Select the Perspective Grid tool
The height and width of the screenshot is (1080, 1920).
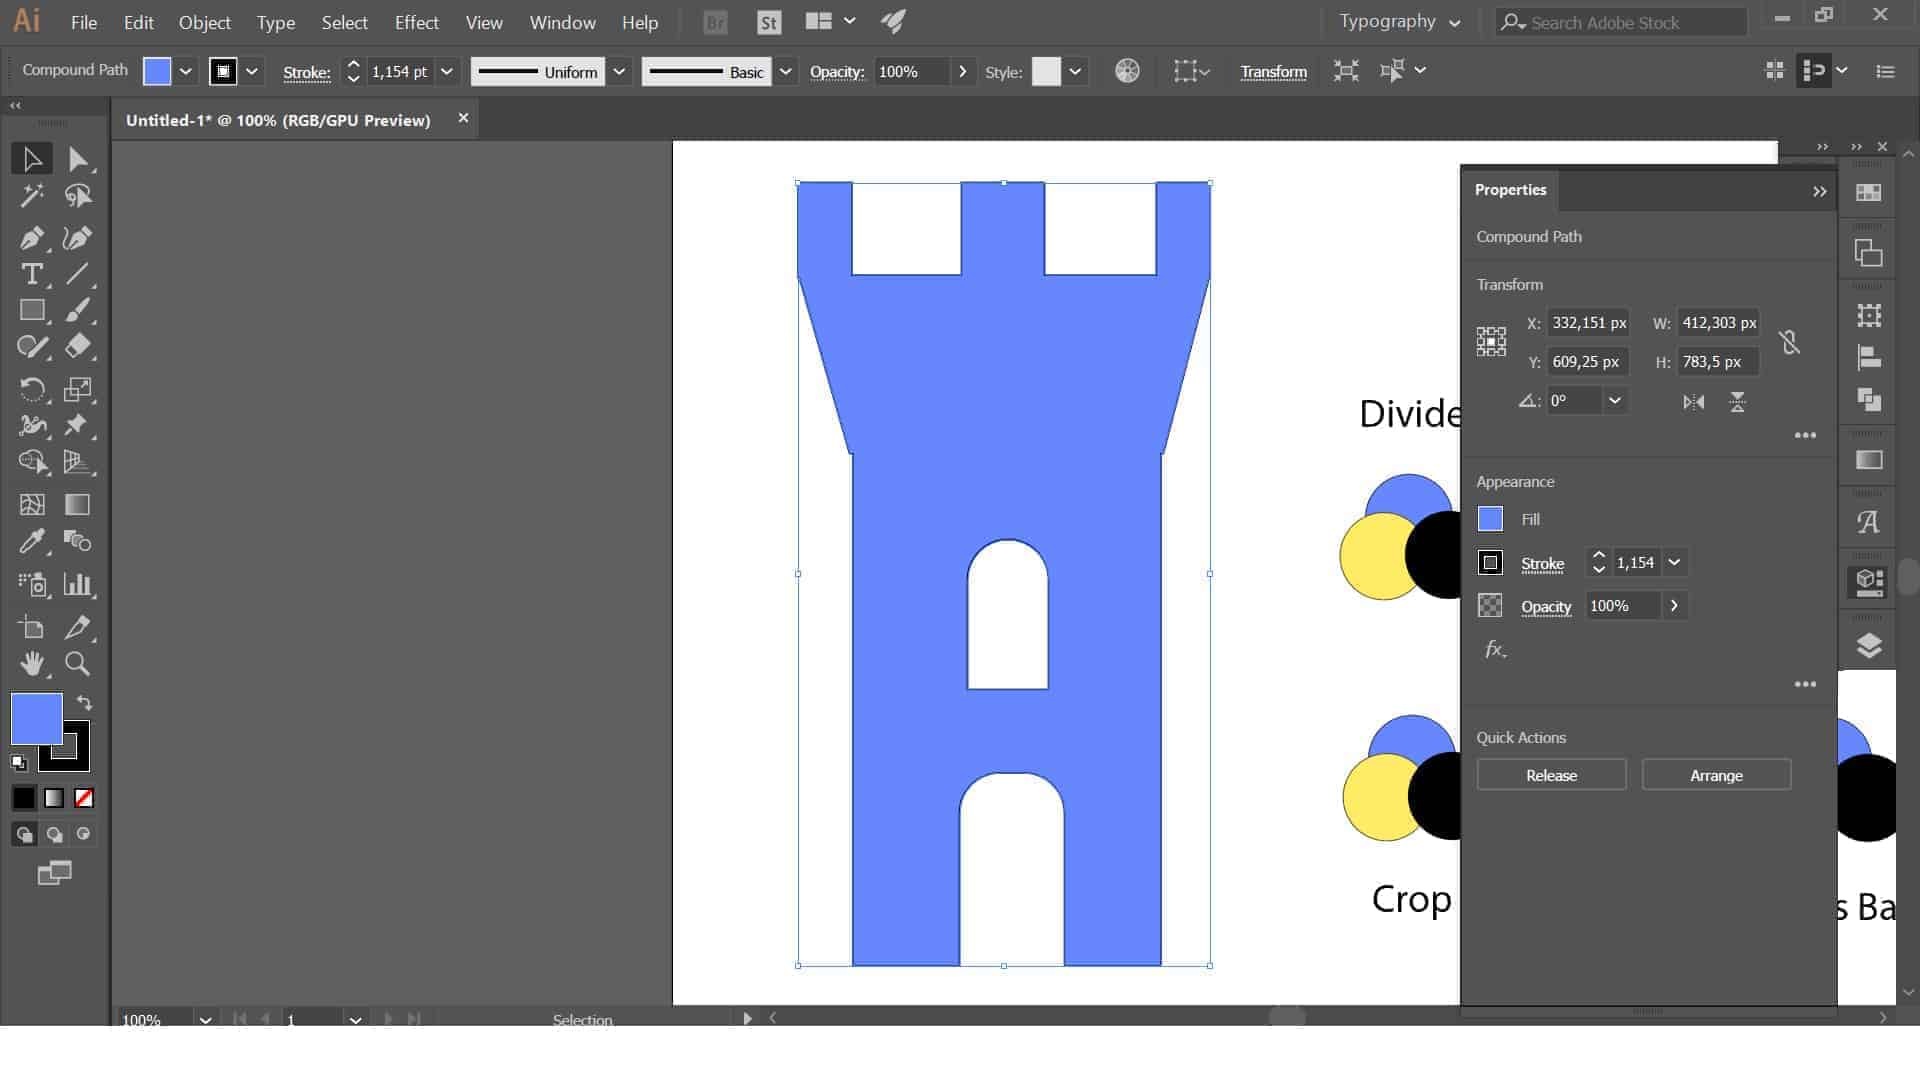coord(78,462)
